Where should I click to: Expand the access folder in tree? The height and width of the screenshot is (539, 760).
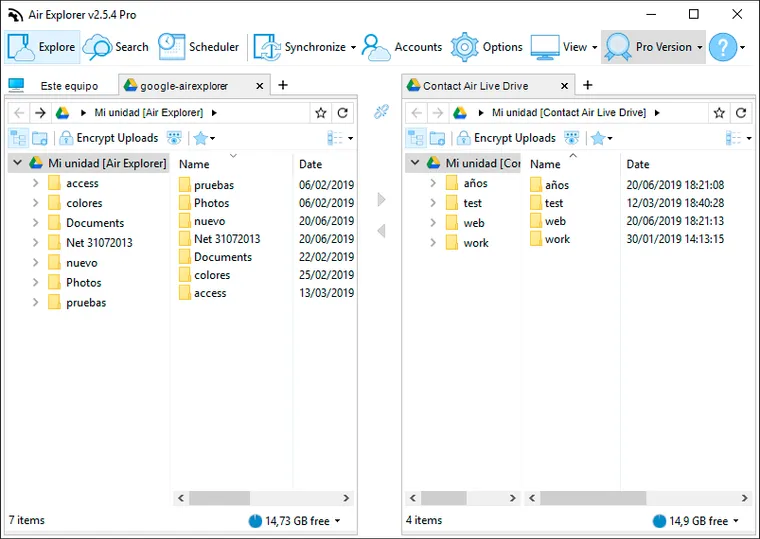(35, 183)
